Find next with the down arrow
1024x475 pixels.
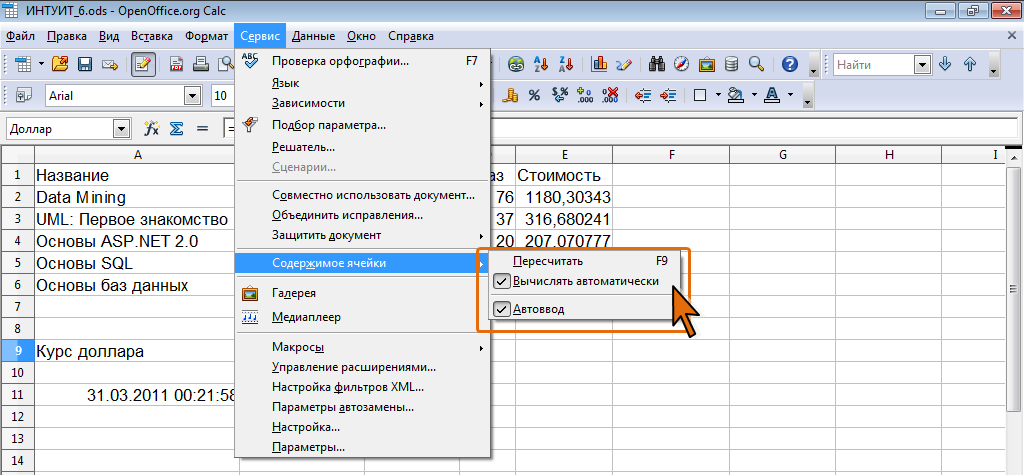(944, 64)
